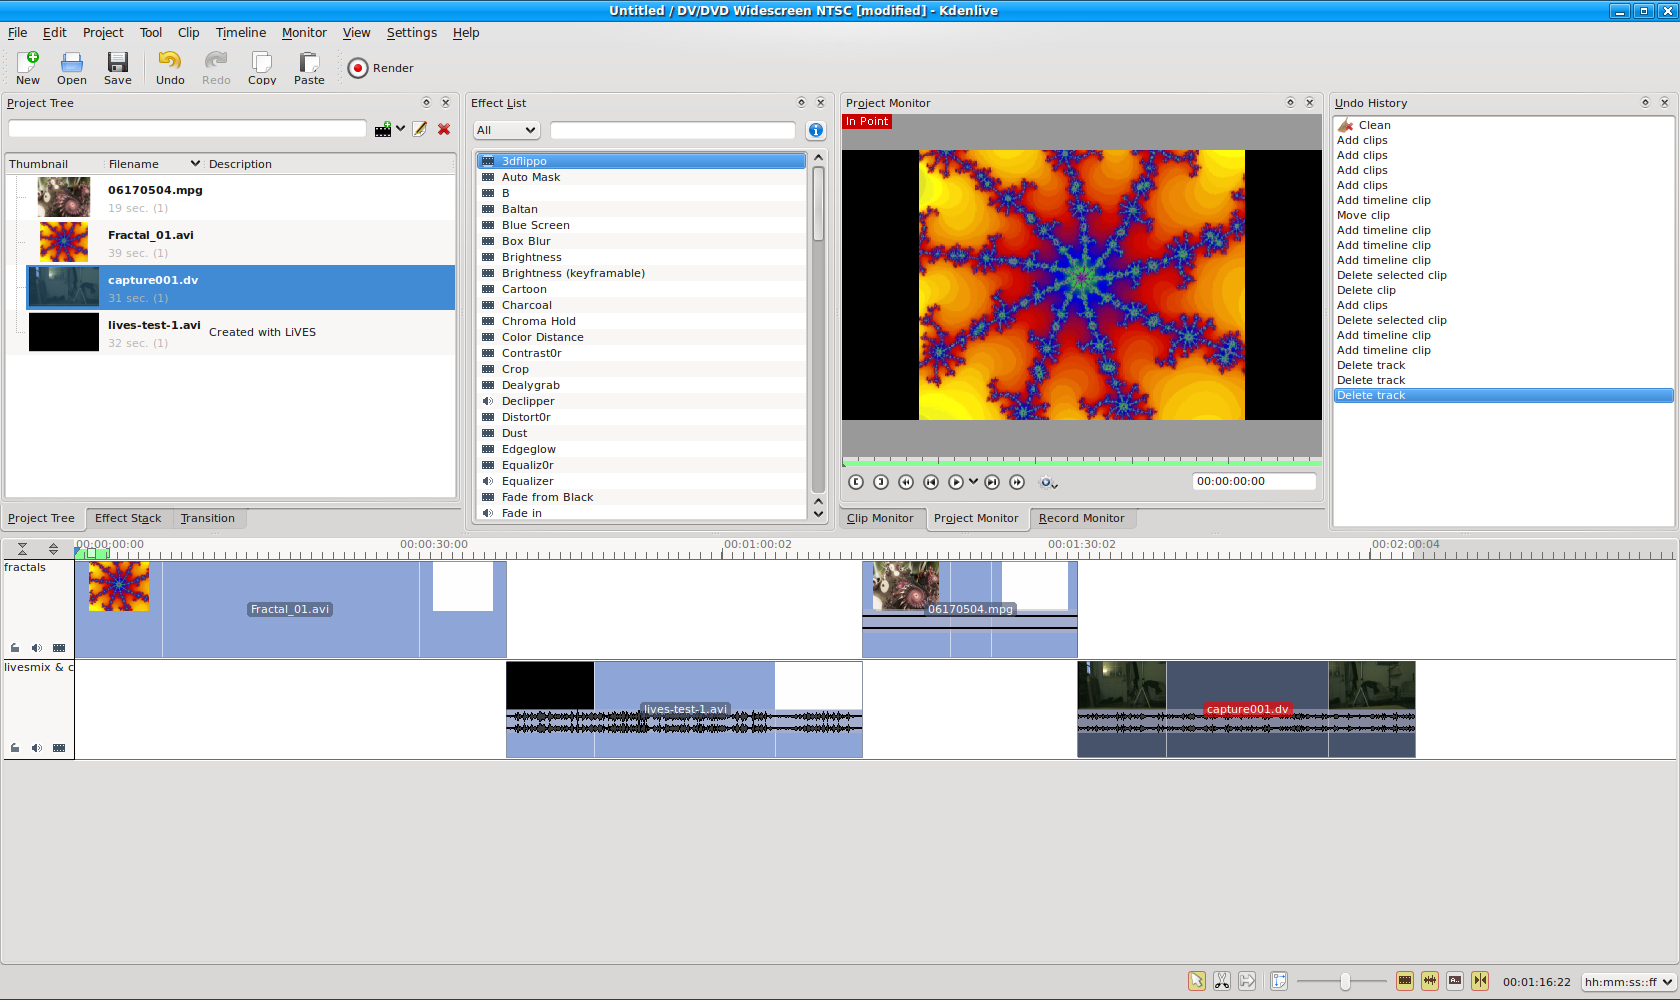The height and width of the screenshot is (1000, 1680).
Task: Hide video of the fractals track
Action: (x=59, y=648)
